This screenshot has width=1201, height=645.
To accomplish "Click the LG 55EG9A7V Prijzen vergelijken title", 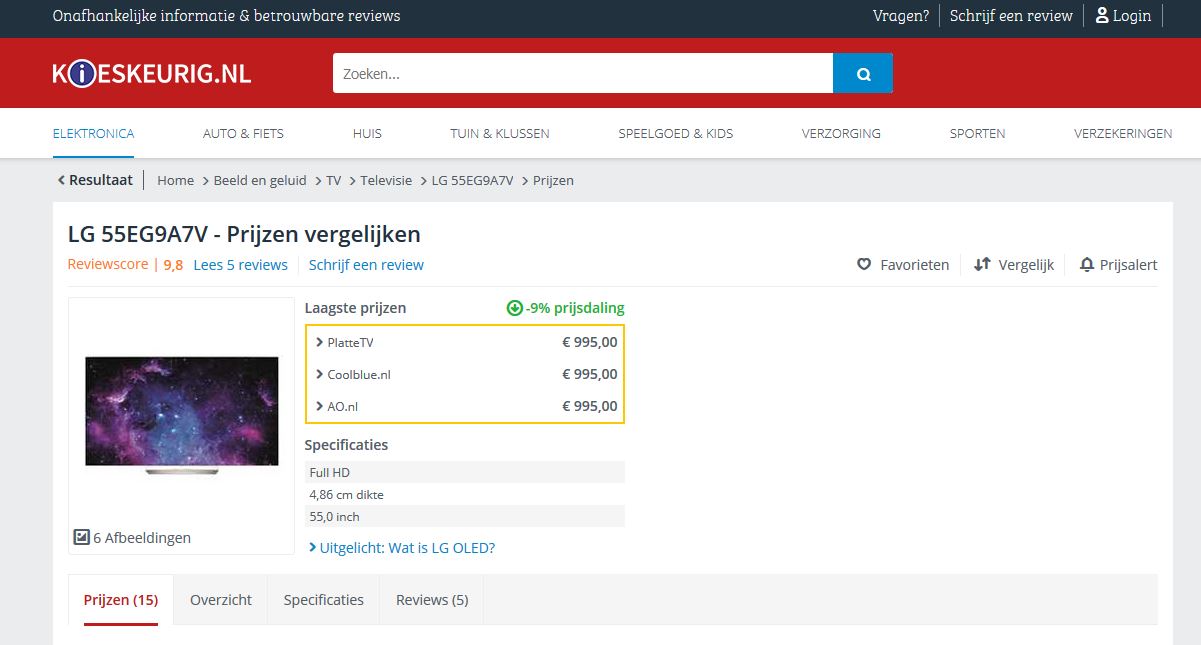I will (x=244, y=234).
